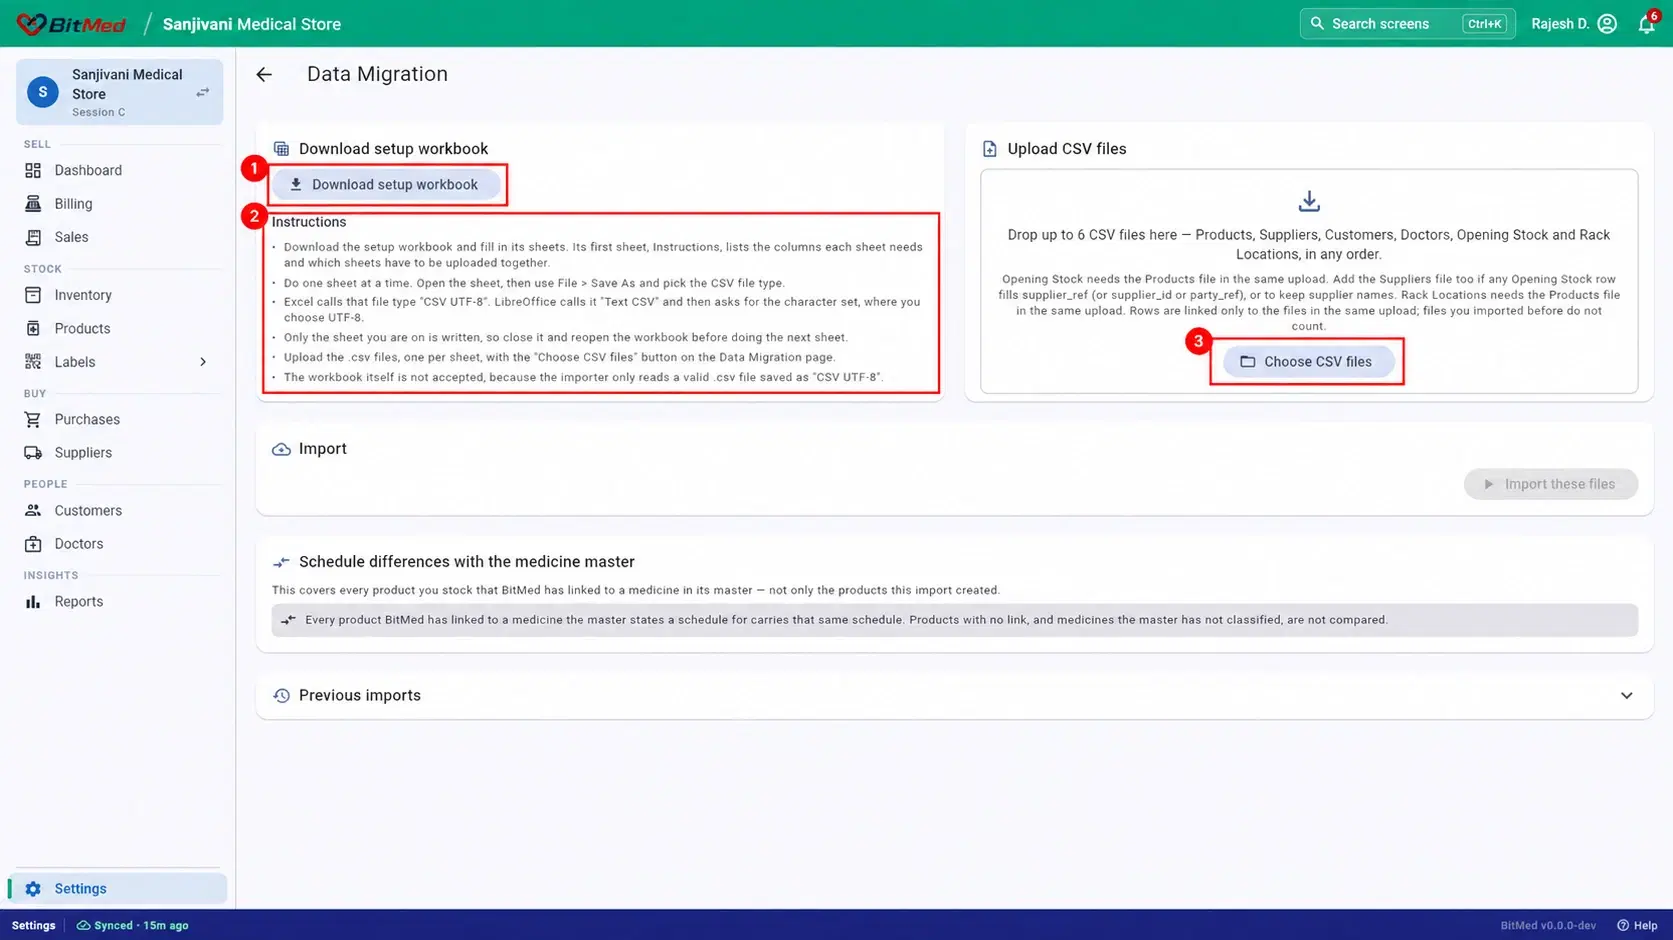
Task: Click the Sales receipt icon
Action: coord(33,237)
